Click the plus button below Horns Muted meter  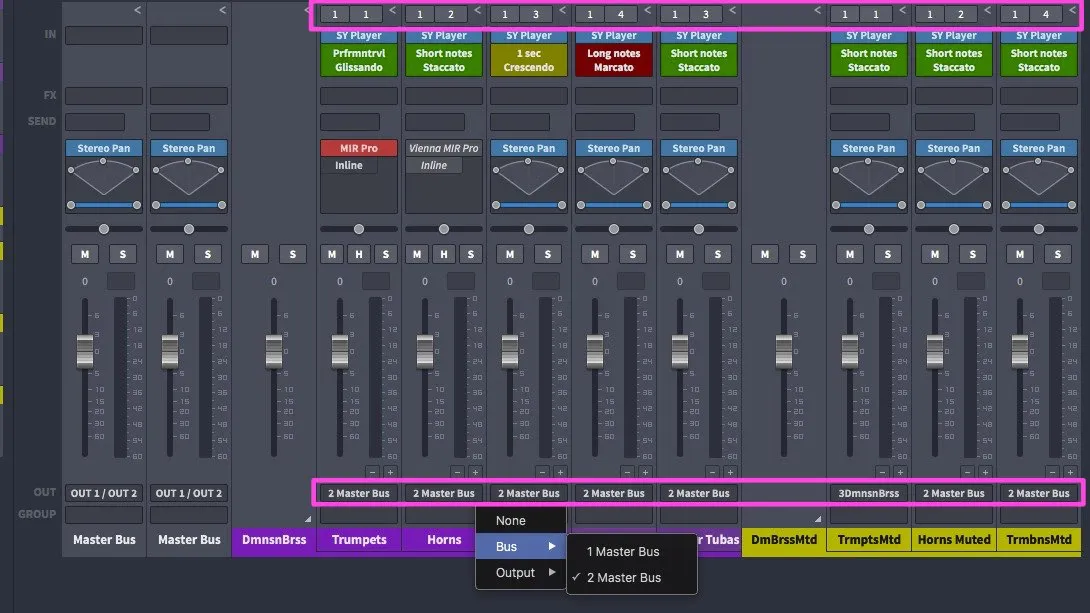point(984,472)
